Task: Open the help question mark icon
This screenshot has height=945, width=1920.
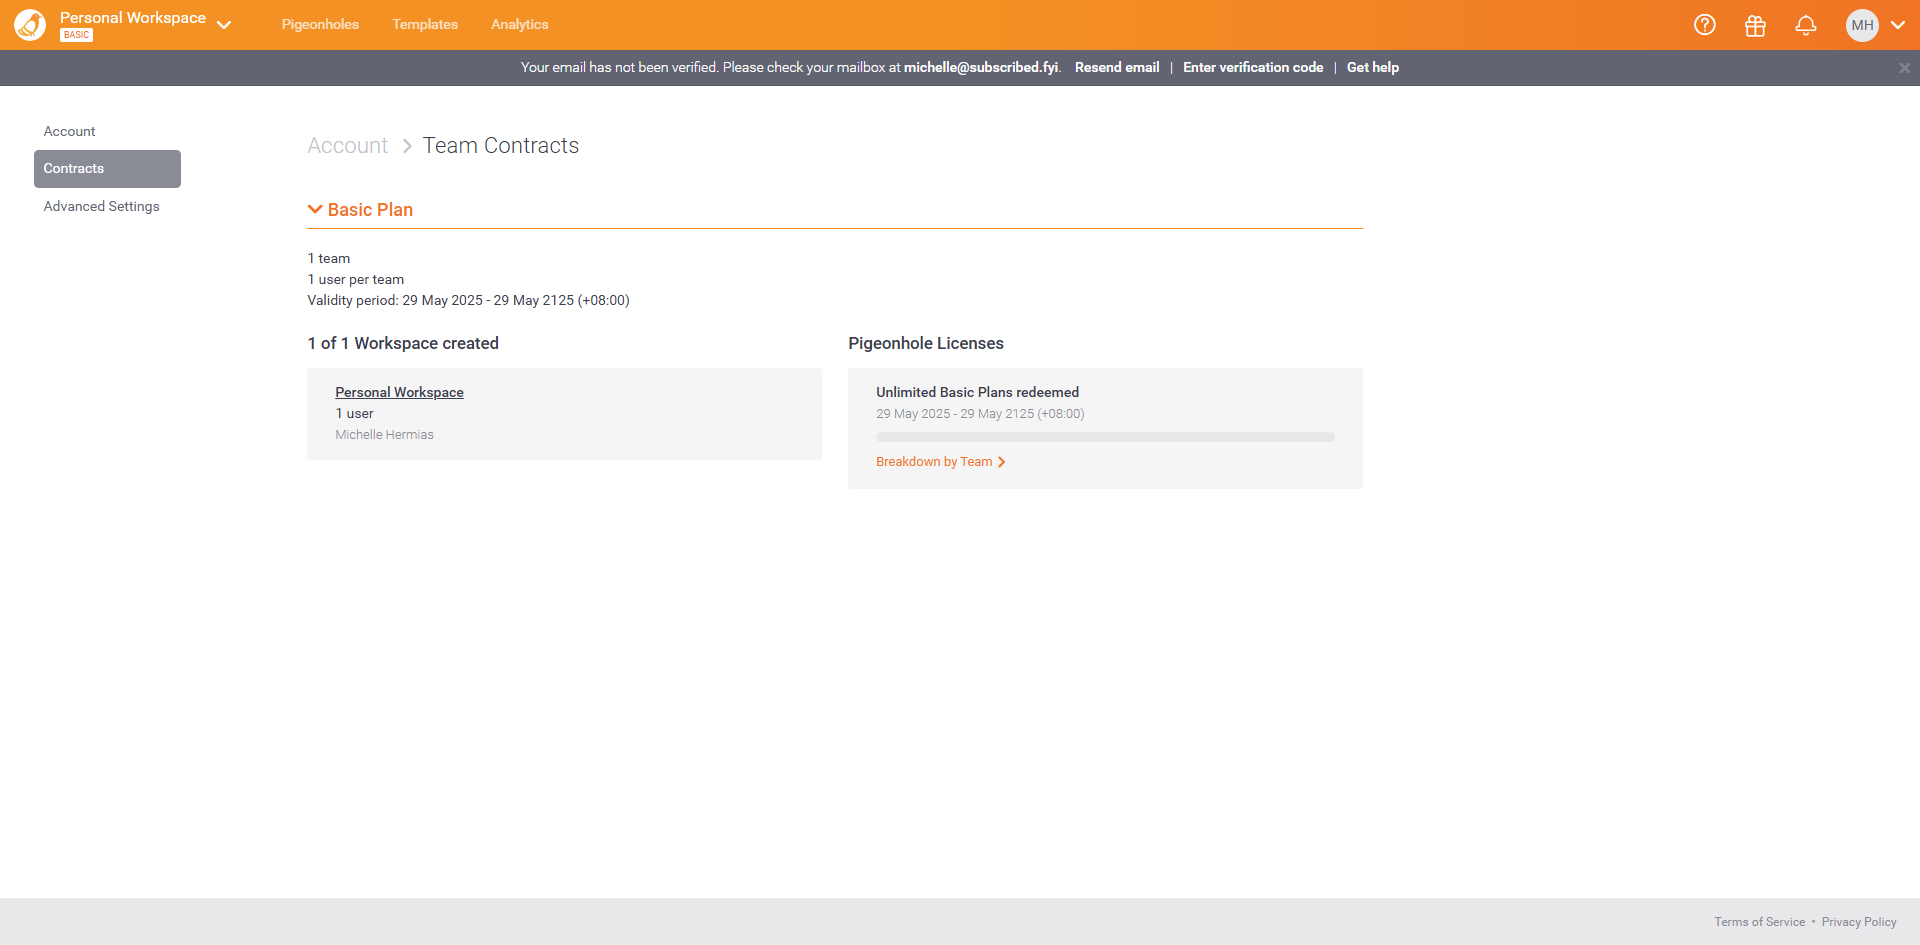Action: point(1704,25)
